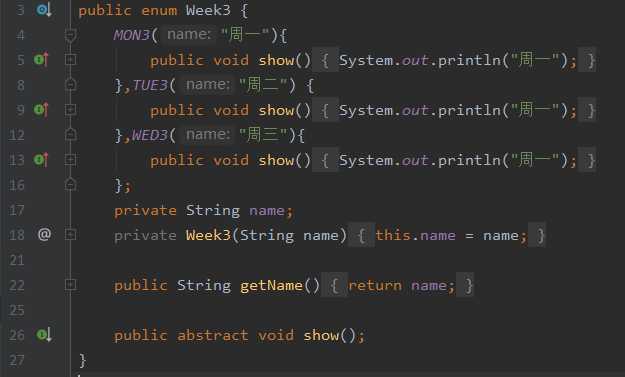
Task: Click the Week3 constructor name on line 18
Action: click(x=208, y=235)
